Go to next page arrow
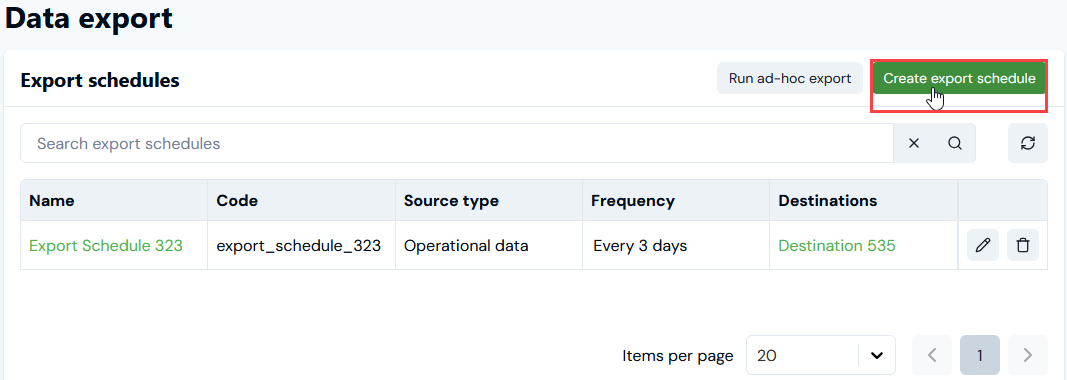Image resolution: width=1067 pixels, height=380 pixels. pos(1028,355)
